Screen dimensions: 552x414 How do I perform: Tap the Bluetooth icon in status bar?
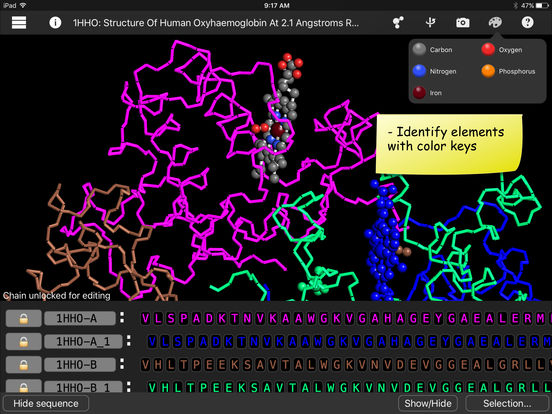tap(515, 5)
